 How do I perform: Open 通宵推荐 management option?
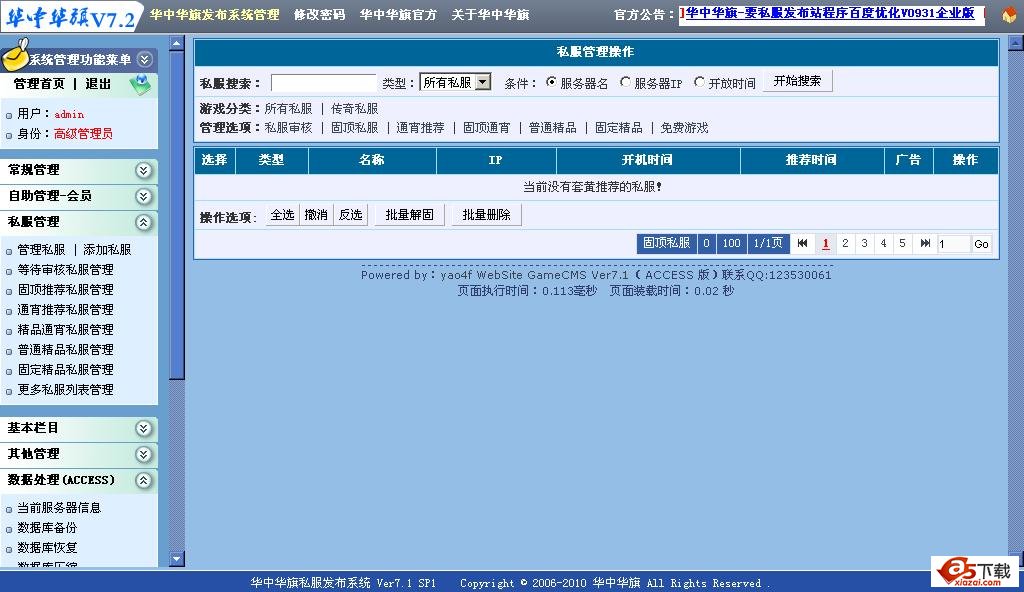click(x=421, y=128)
